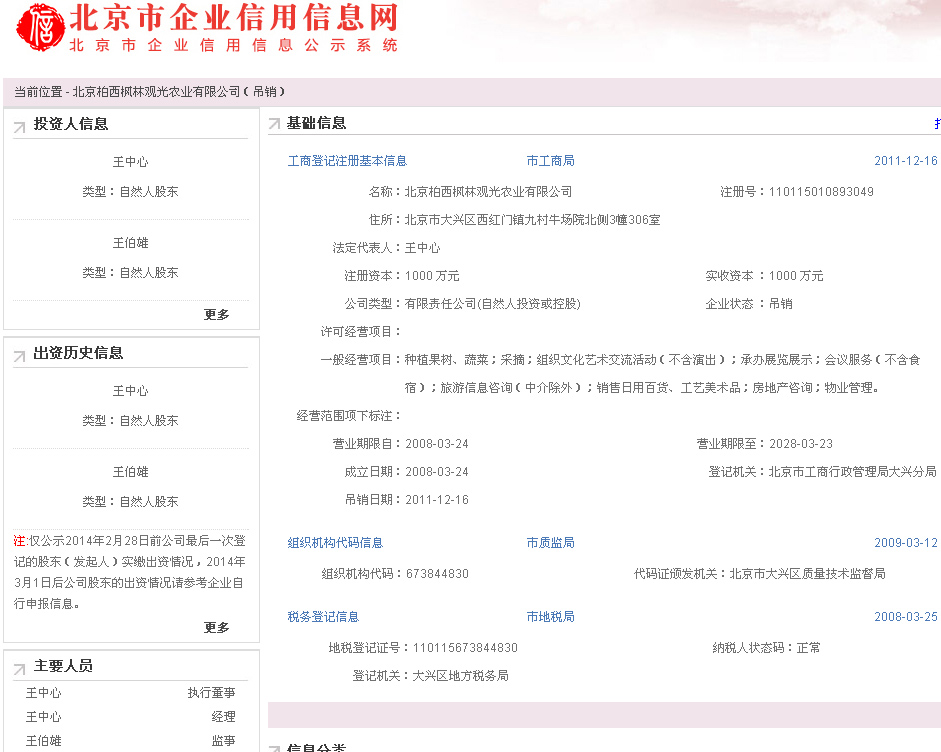Image resolution: width=941 pixels, height=752 pixels.
Task: Click the date 2011-12-16 link
Action: (906, 161)
